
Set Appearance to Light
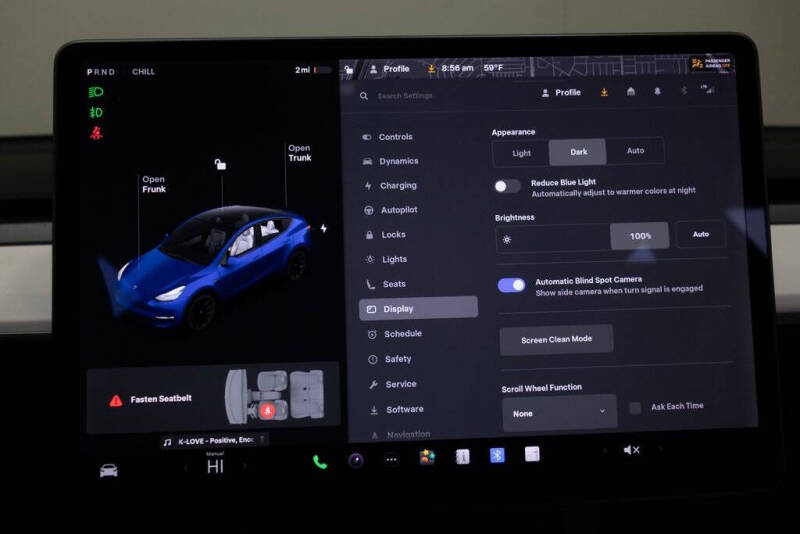point(521,153)
